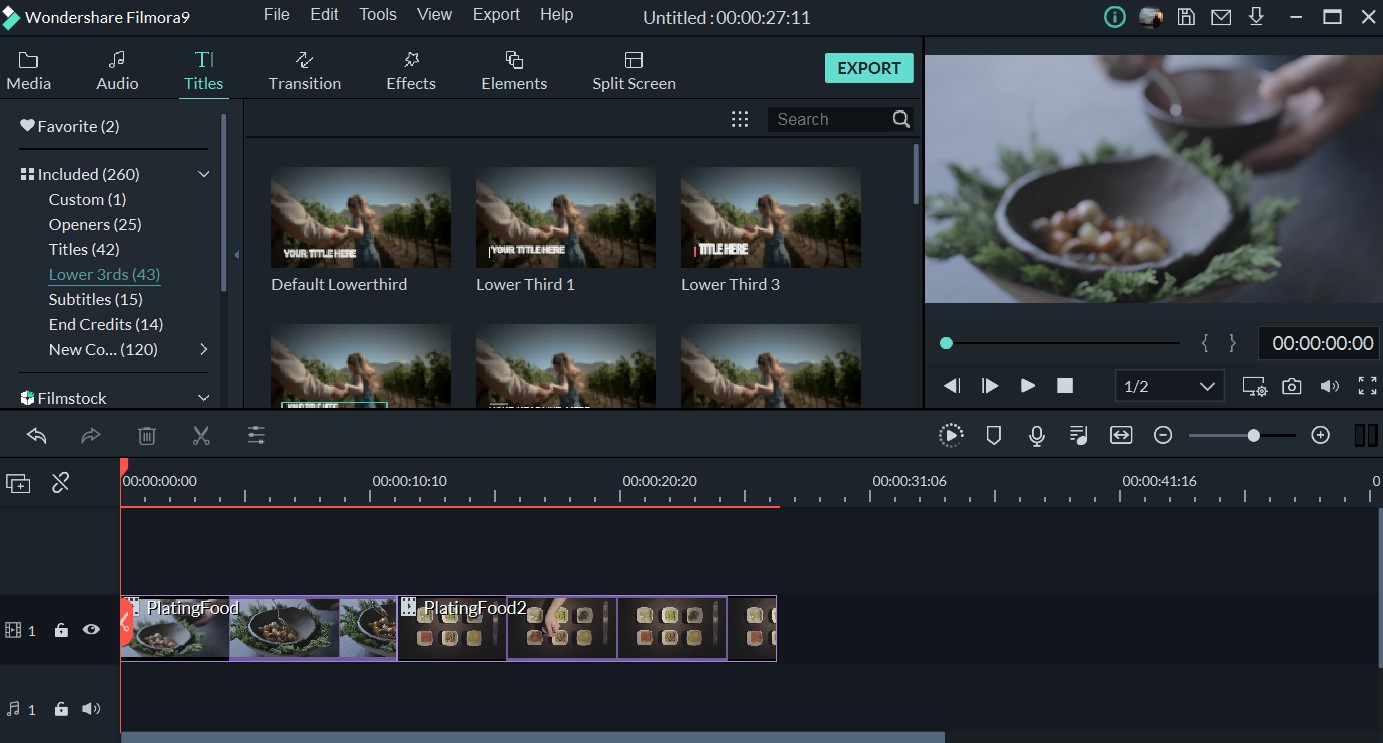The image size is (1383, 743).
Task: Start a voiceover recording with the microphone icon
Action: tap(1036, 435)
